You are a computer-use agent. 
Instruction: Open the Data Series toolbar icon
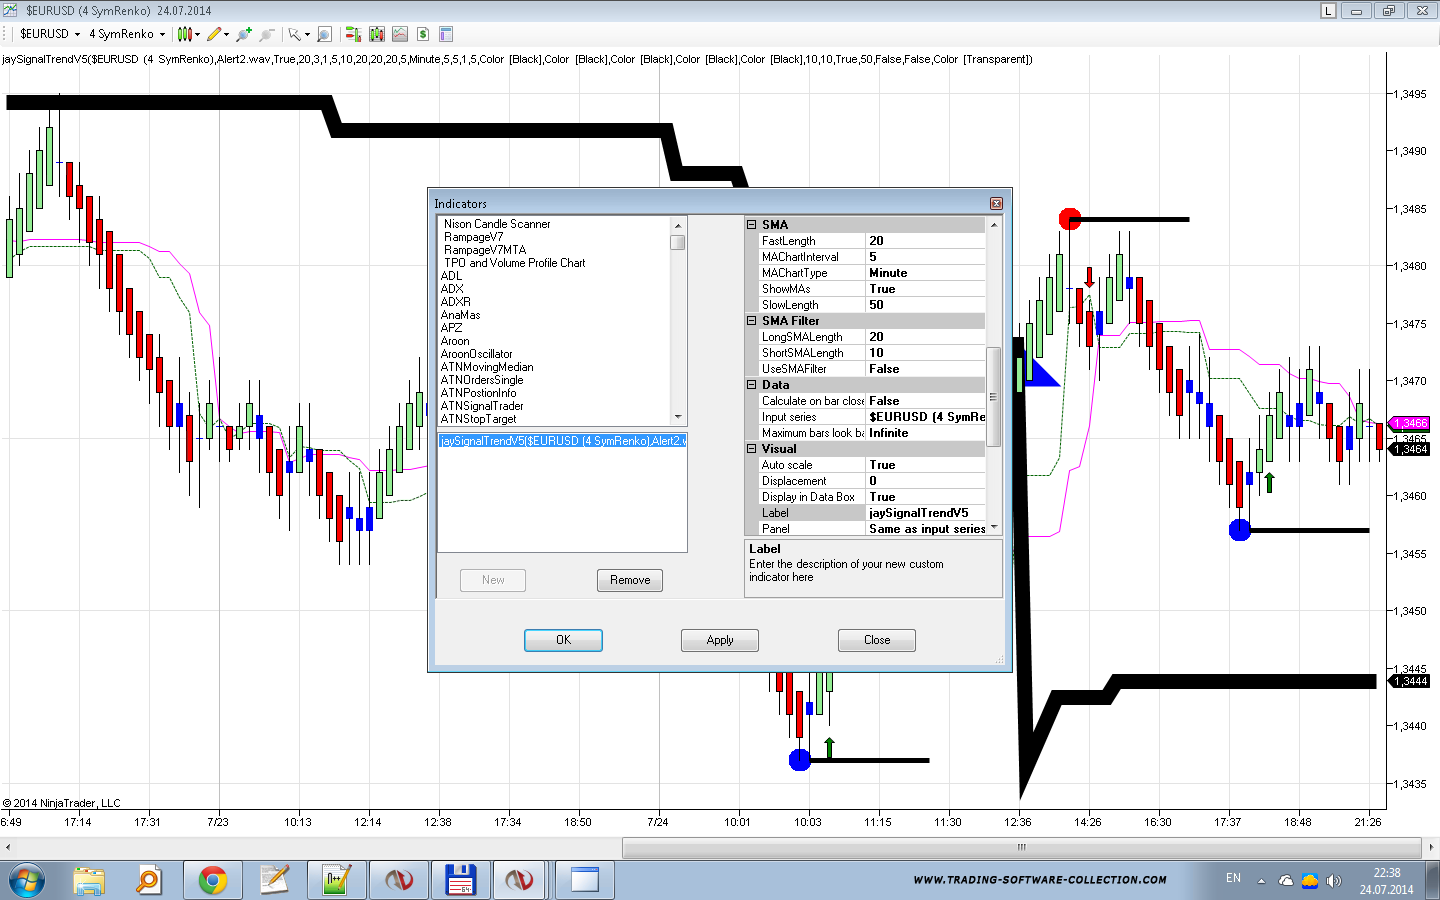click(x=353, y=34)
